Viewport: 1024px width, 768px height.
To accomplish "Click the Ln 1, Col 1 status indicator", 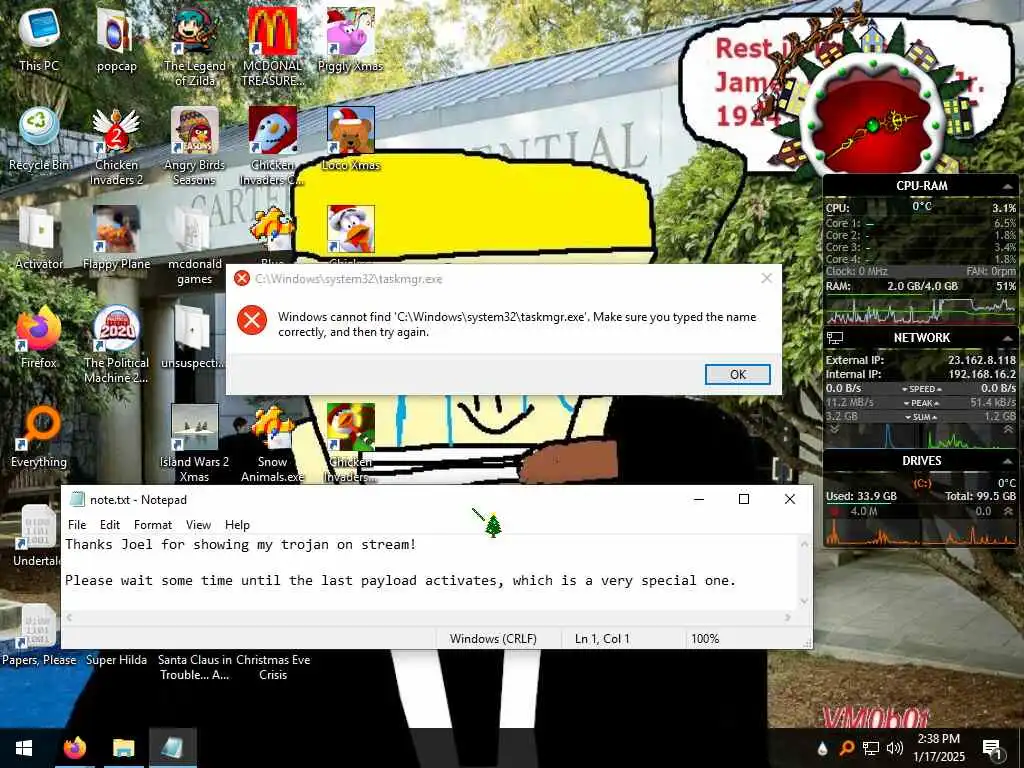I will click(x=601, y=639).
